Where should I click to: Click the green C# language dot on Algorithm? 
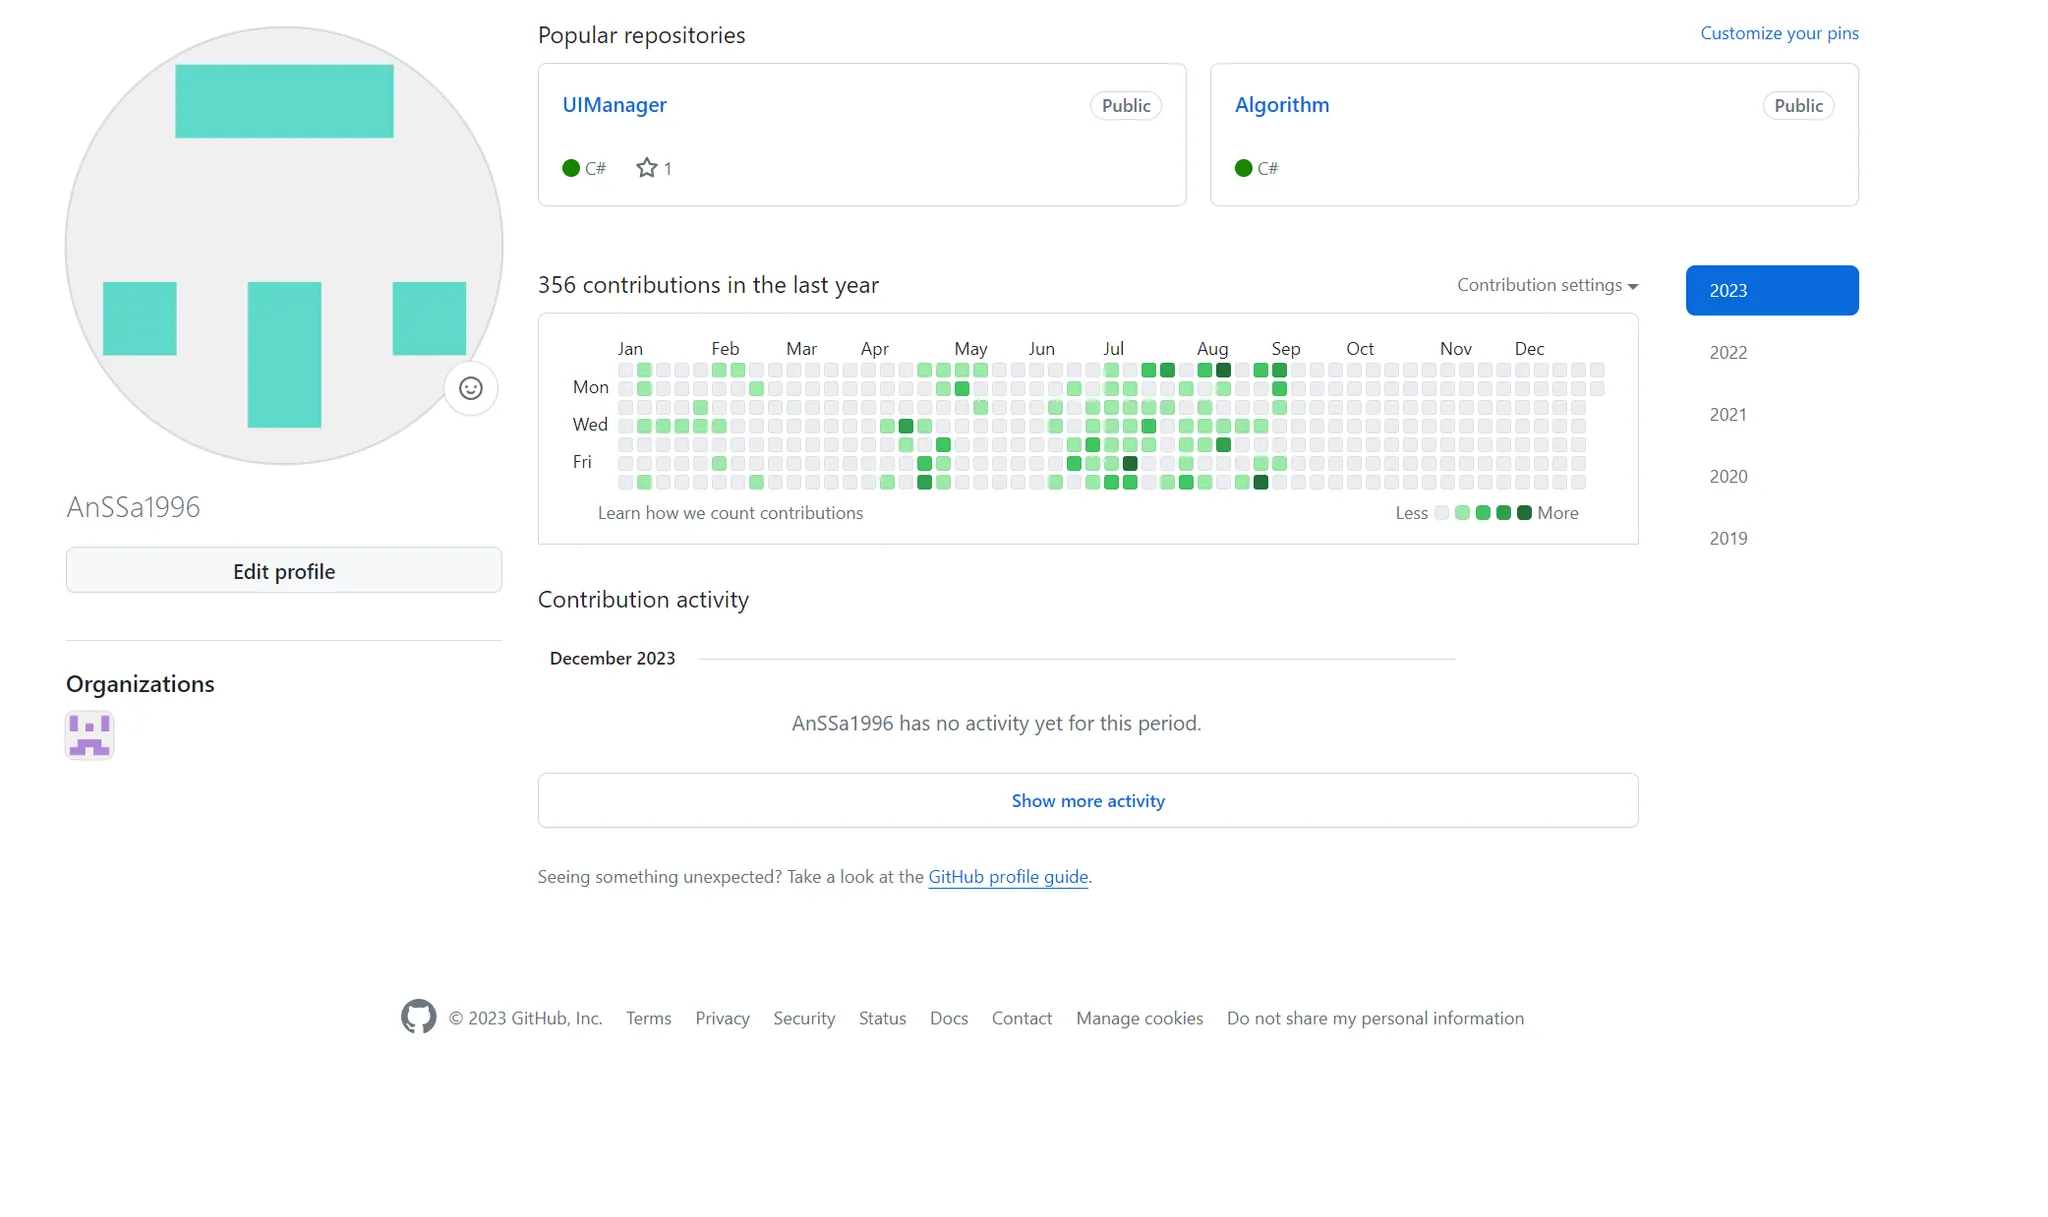(x=1243, y=168)
